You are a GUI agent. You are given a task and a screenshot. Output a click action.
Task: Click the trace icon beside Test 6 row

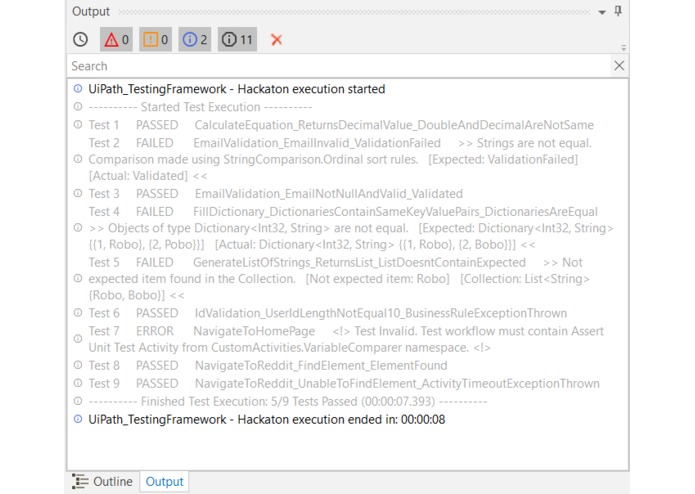78,312
